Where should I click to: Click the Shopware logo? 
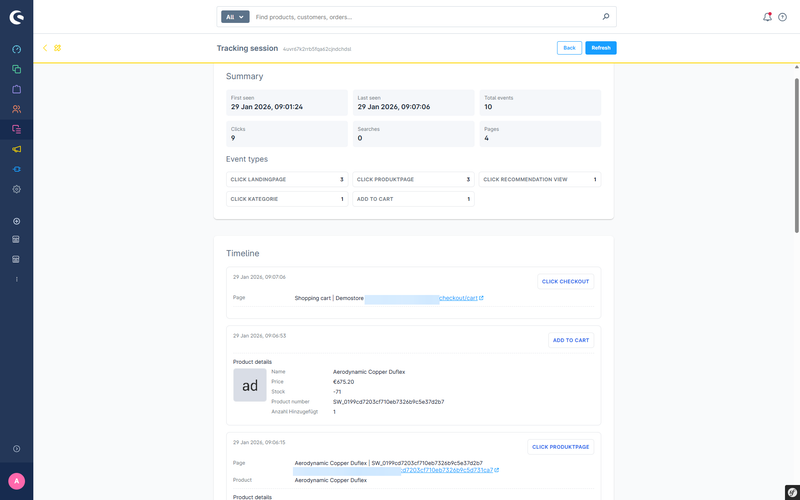click(16, 17)
